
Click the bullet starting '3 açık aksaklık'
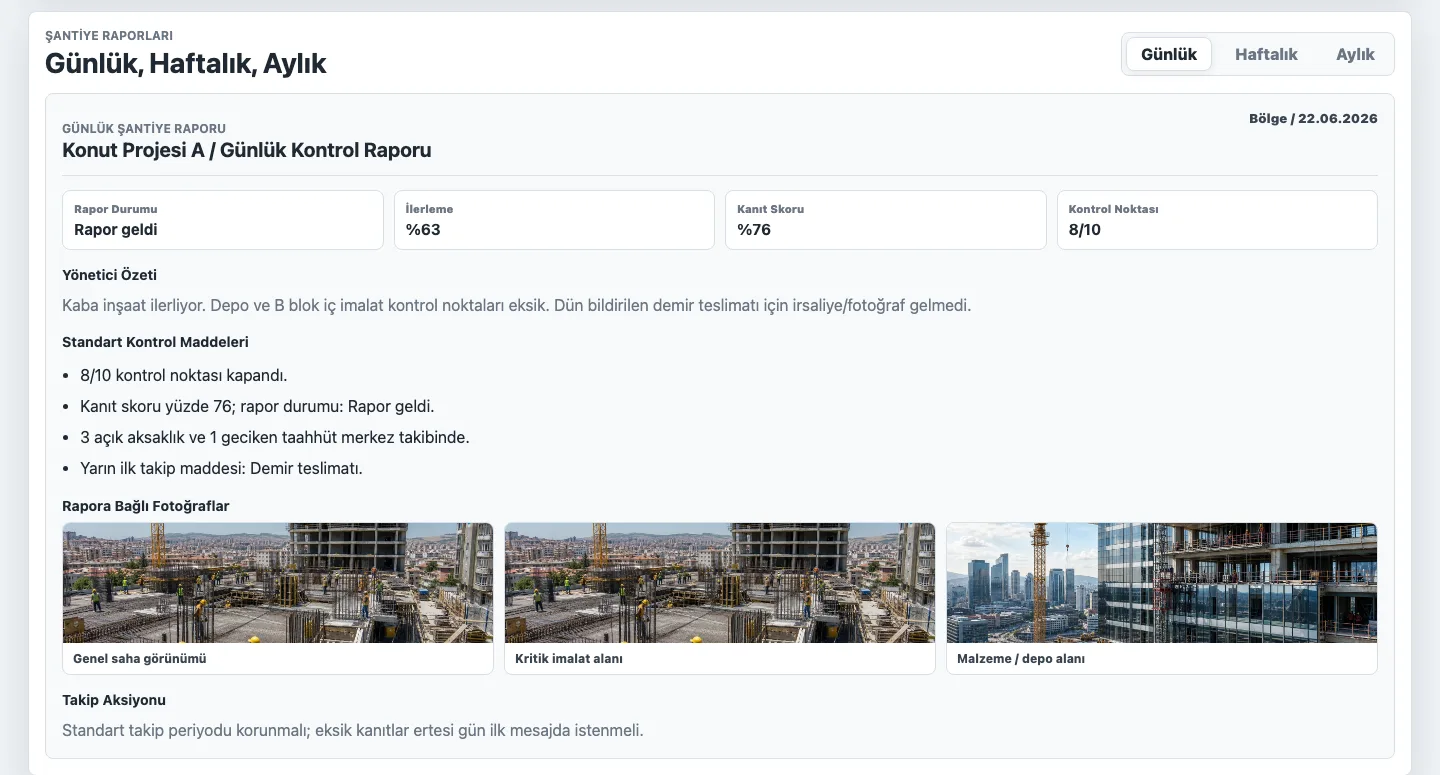tap(275, 437)
